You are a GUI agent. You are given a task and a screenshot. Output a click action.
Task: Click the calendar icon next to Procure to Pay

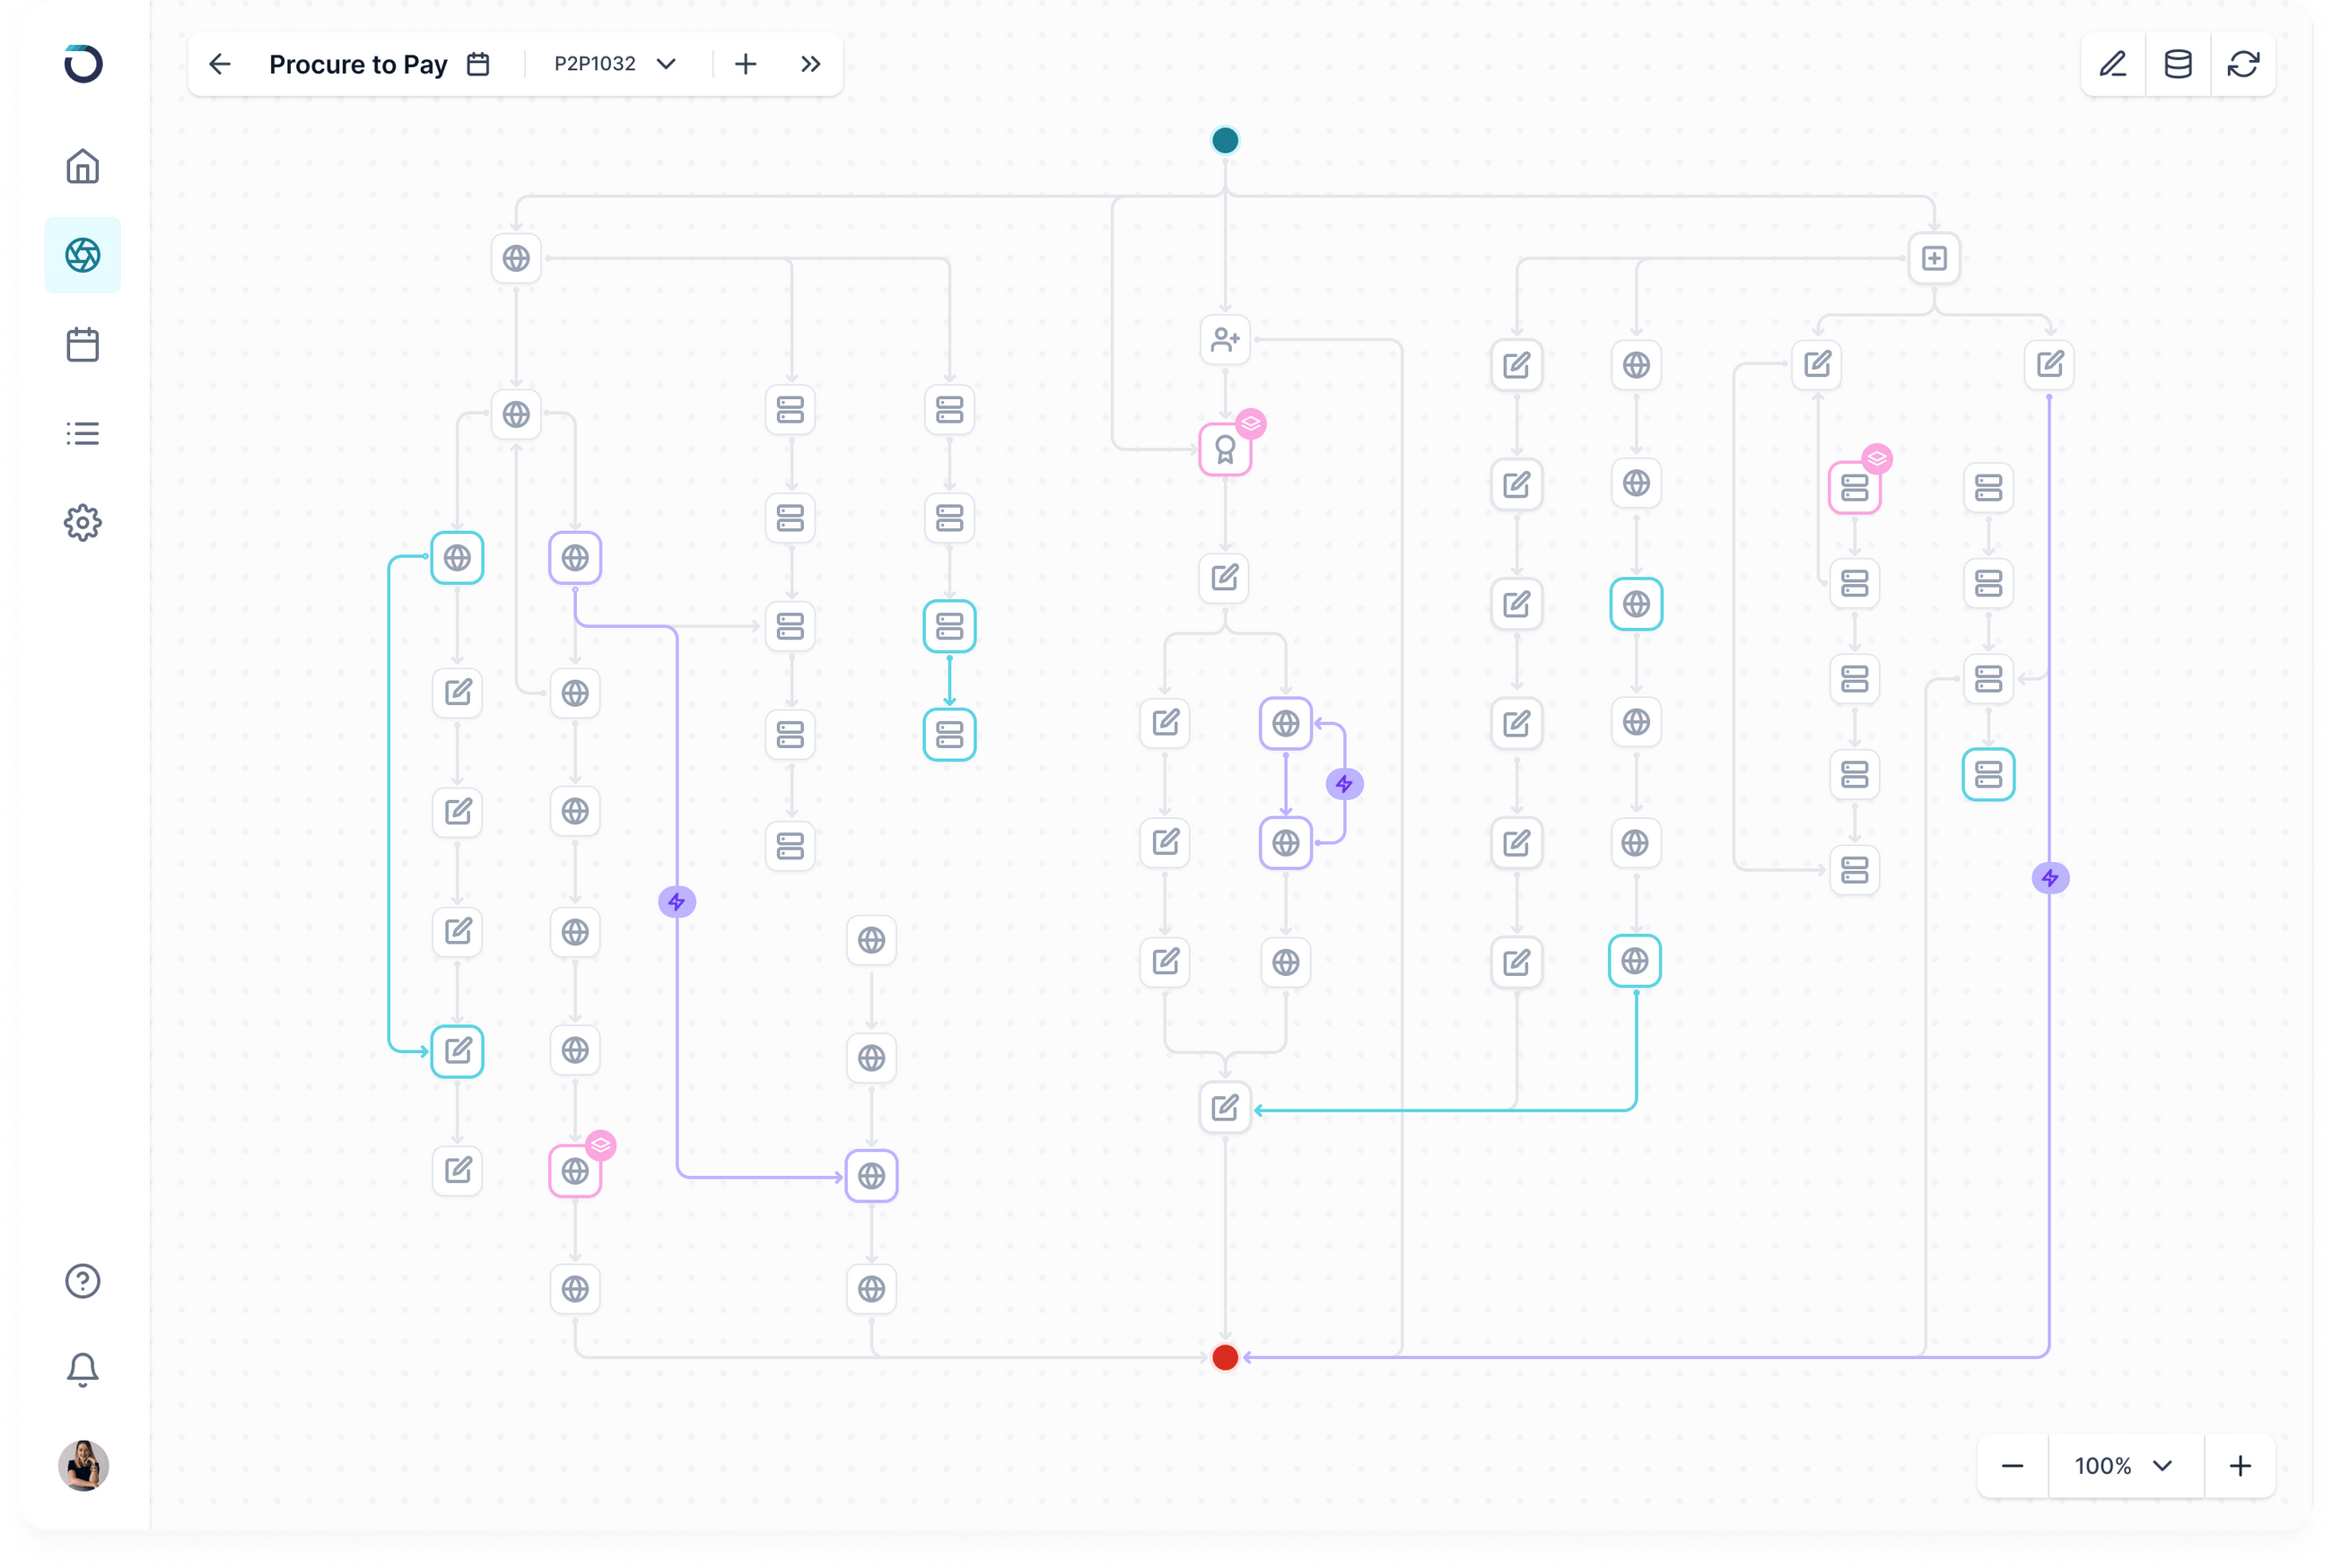(x=478, y=63)
